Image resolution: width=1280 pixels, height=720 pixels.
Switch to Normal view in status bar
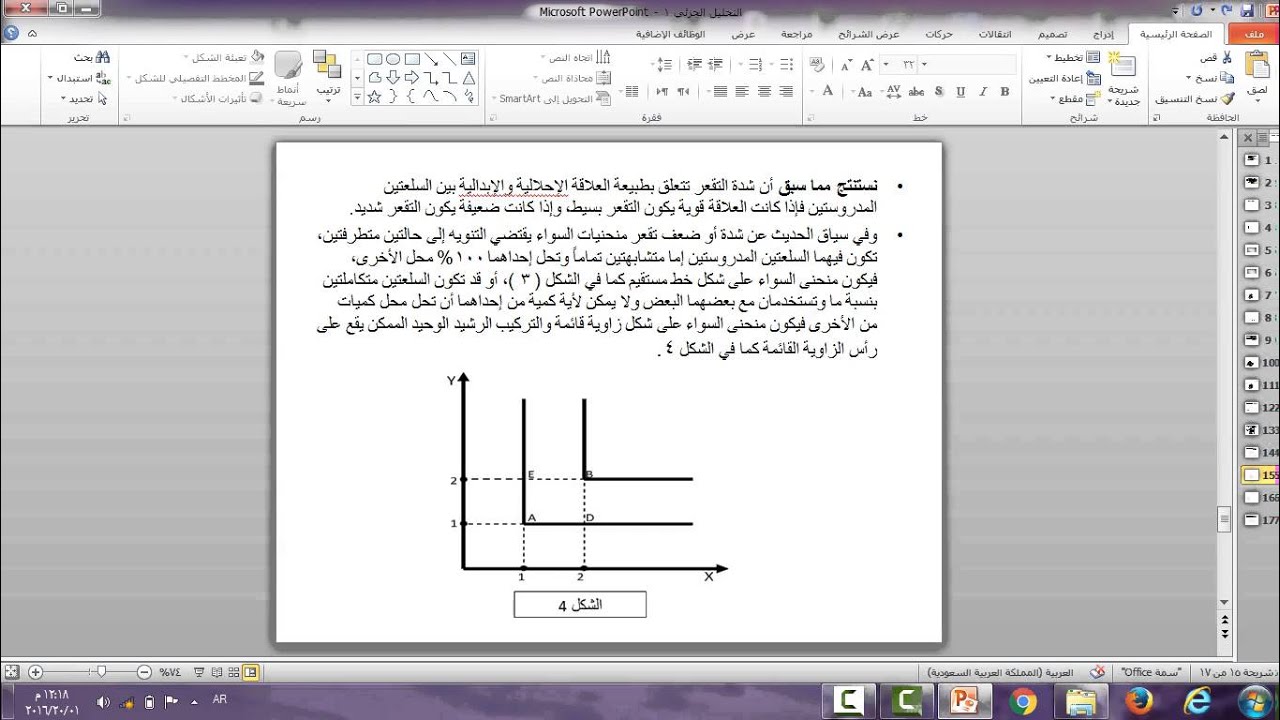pos(251,672)
